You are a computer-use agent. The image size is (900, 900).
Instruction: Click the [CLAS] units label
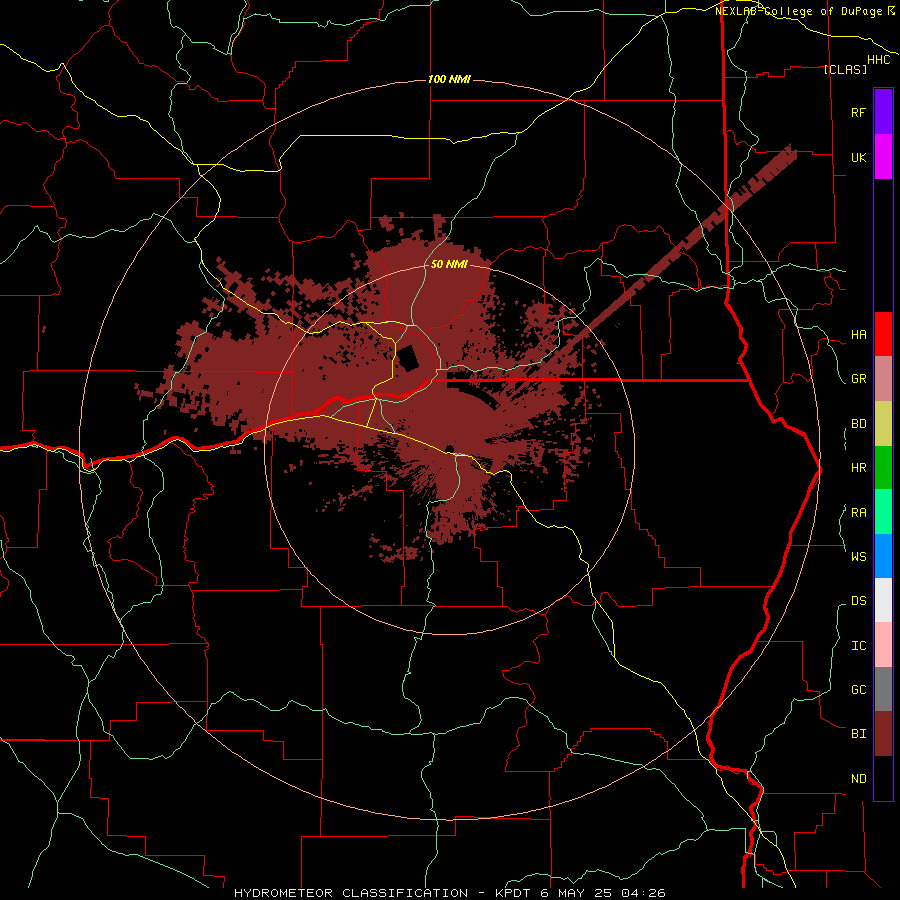coord(845,69)
